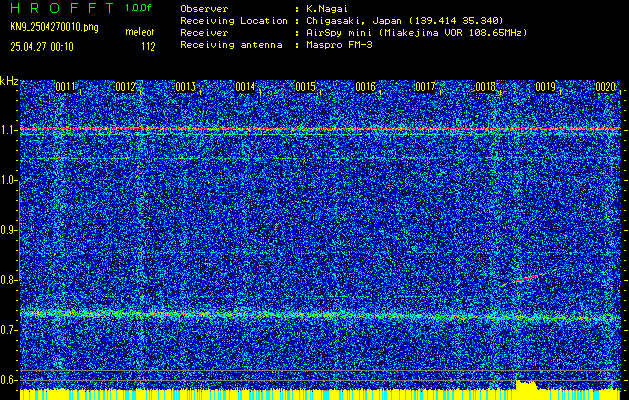Select the 0020 time marker
The image size is (629, 400).
point(605,87)
